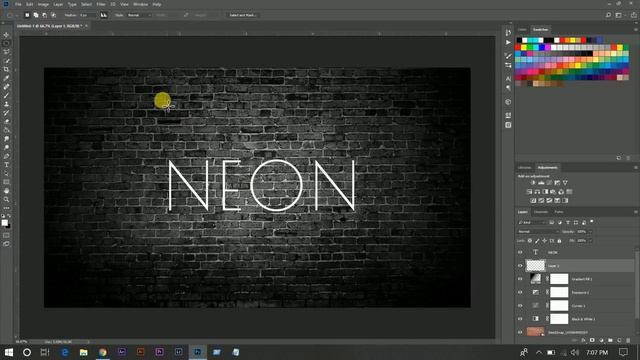Close the Untitled-1 document tab

[x=86, y=26]
